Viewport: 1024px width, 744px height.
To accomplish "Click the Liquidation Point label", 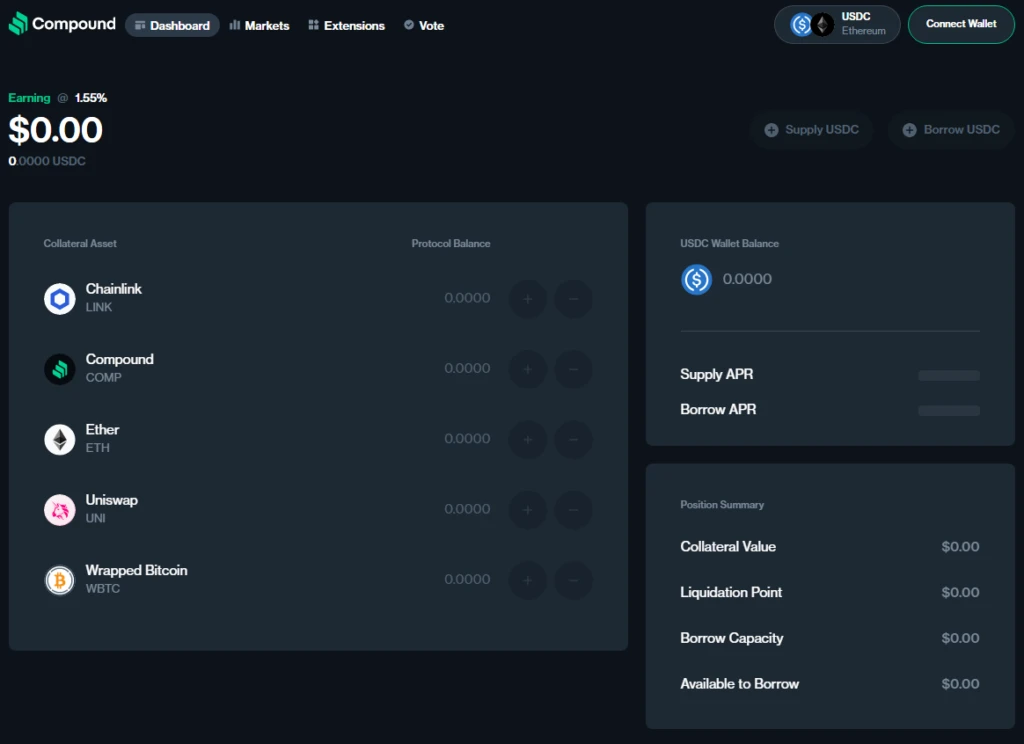I will [x=731, y=592].
